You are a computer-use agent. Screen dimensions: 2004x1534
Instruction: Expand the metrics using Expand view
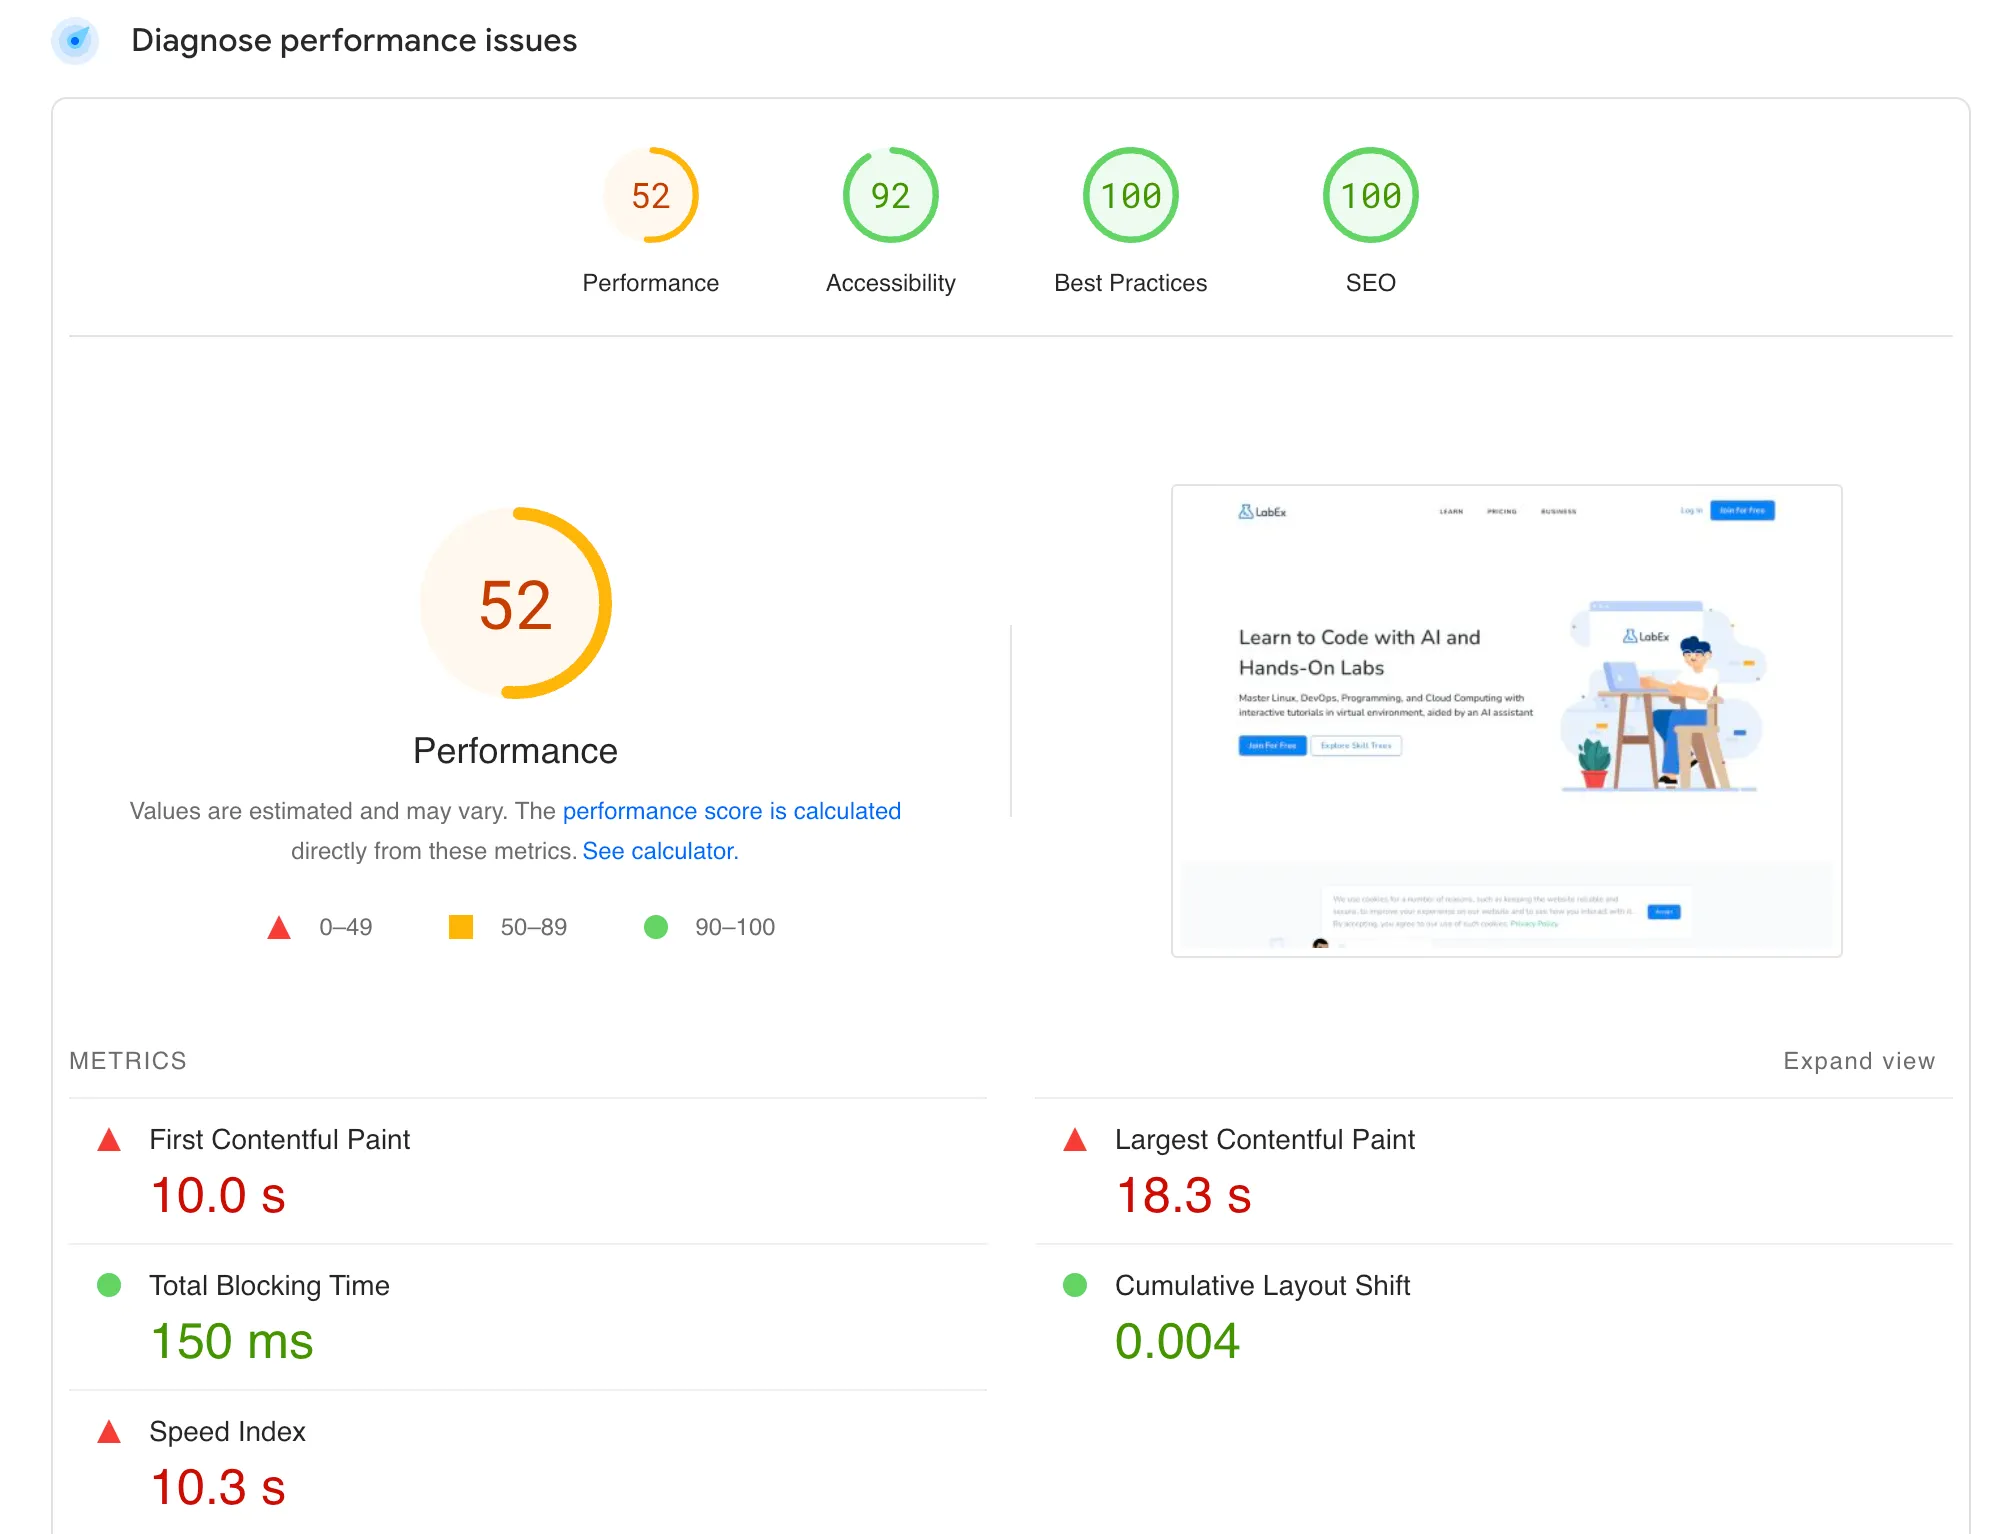1859,1060
